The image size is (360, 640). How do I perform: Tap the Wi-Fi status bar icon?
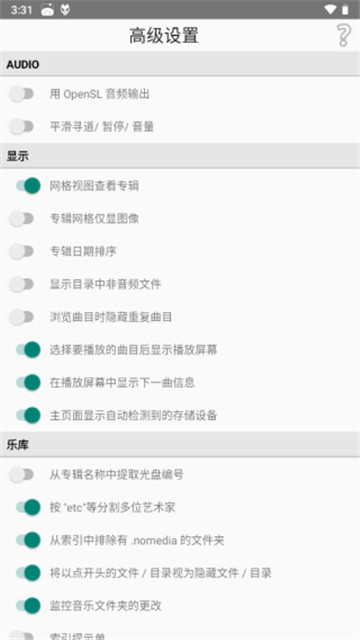coord(330,10)
